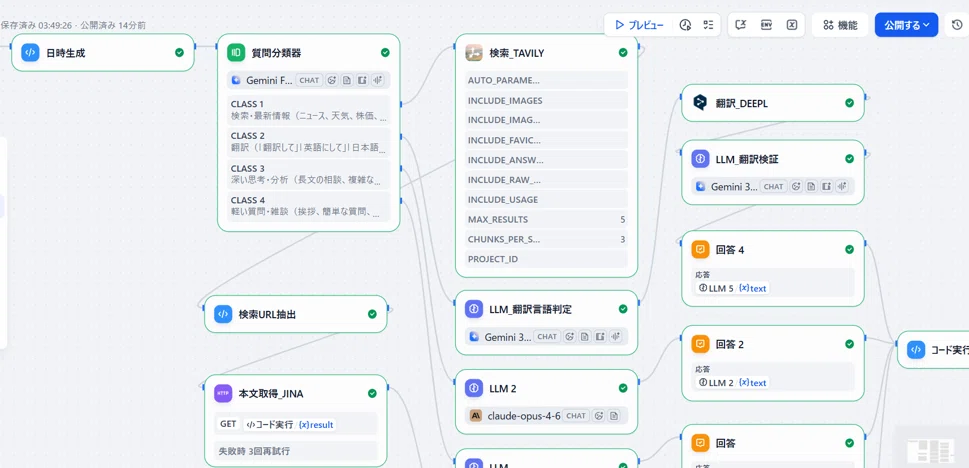Click the Anthropic logo beside claude-opus-4-6

point(475,416)
